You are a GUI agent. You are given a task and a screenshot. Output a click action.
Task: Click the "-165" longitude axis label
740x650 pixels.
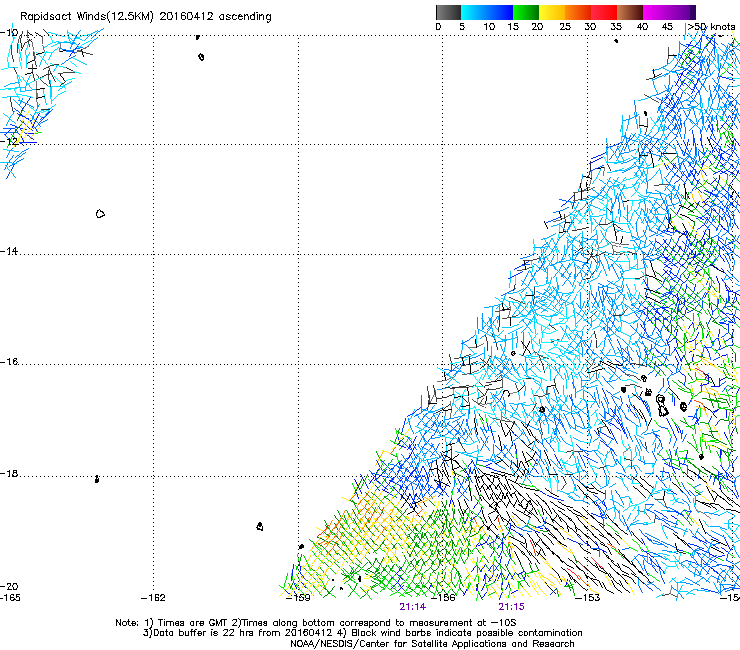[x=10, y=598]
